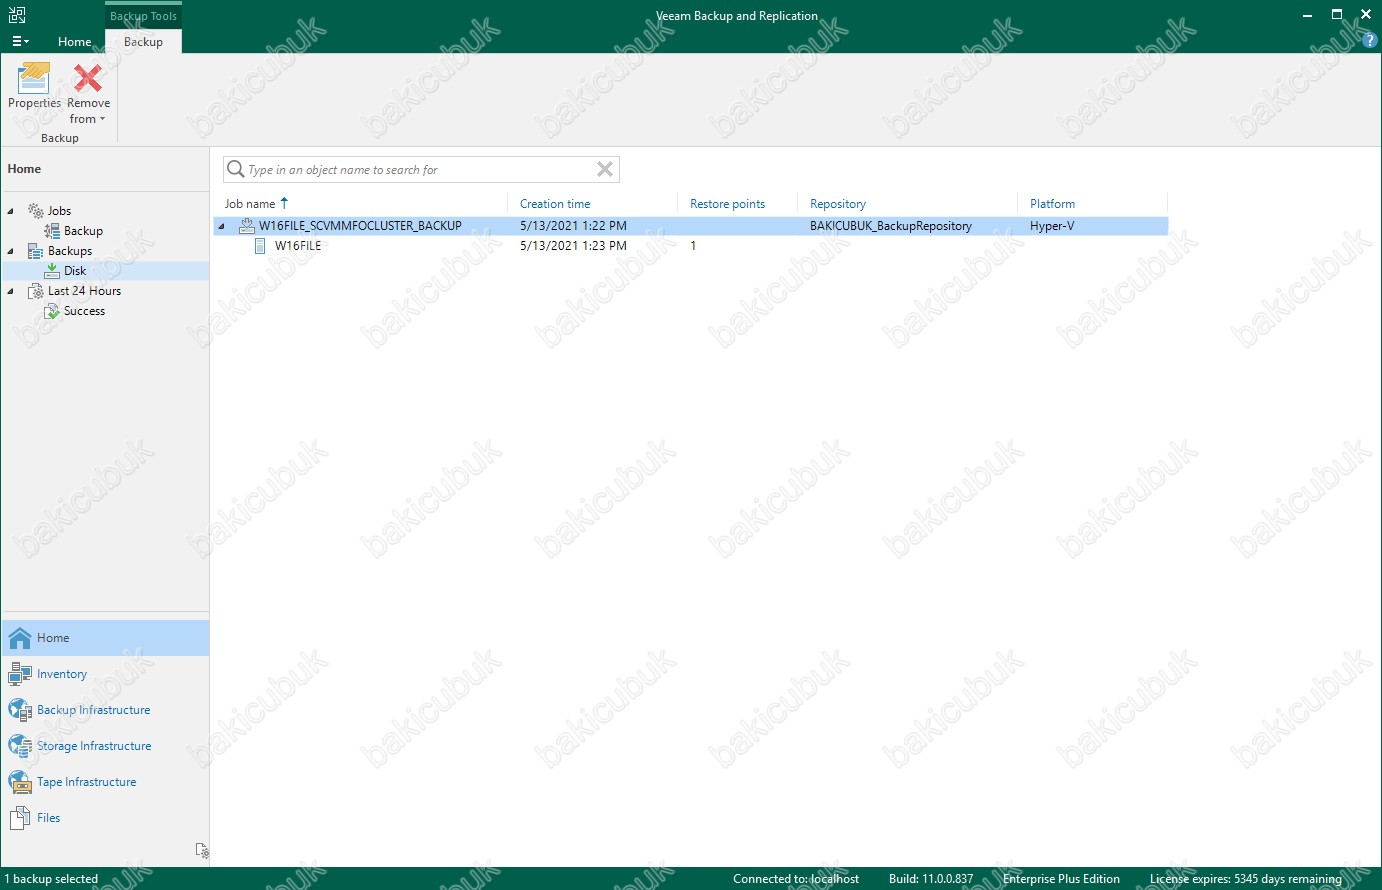Image resolution: width=1382 pixels, height=890 pixels.
Task: Click the Success status icon
Action: click(x=52, y=311)
